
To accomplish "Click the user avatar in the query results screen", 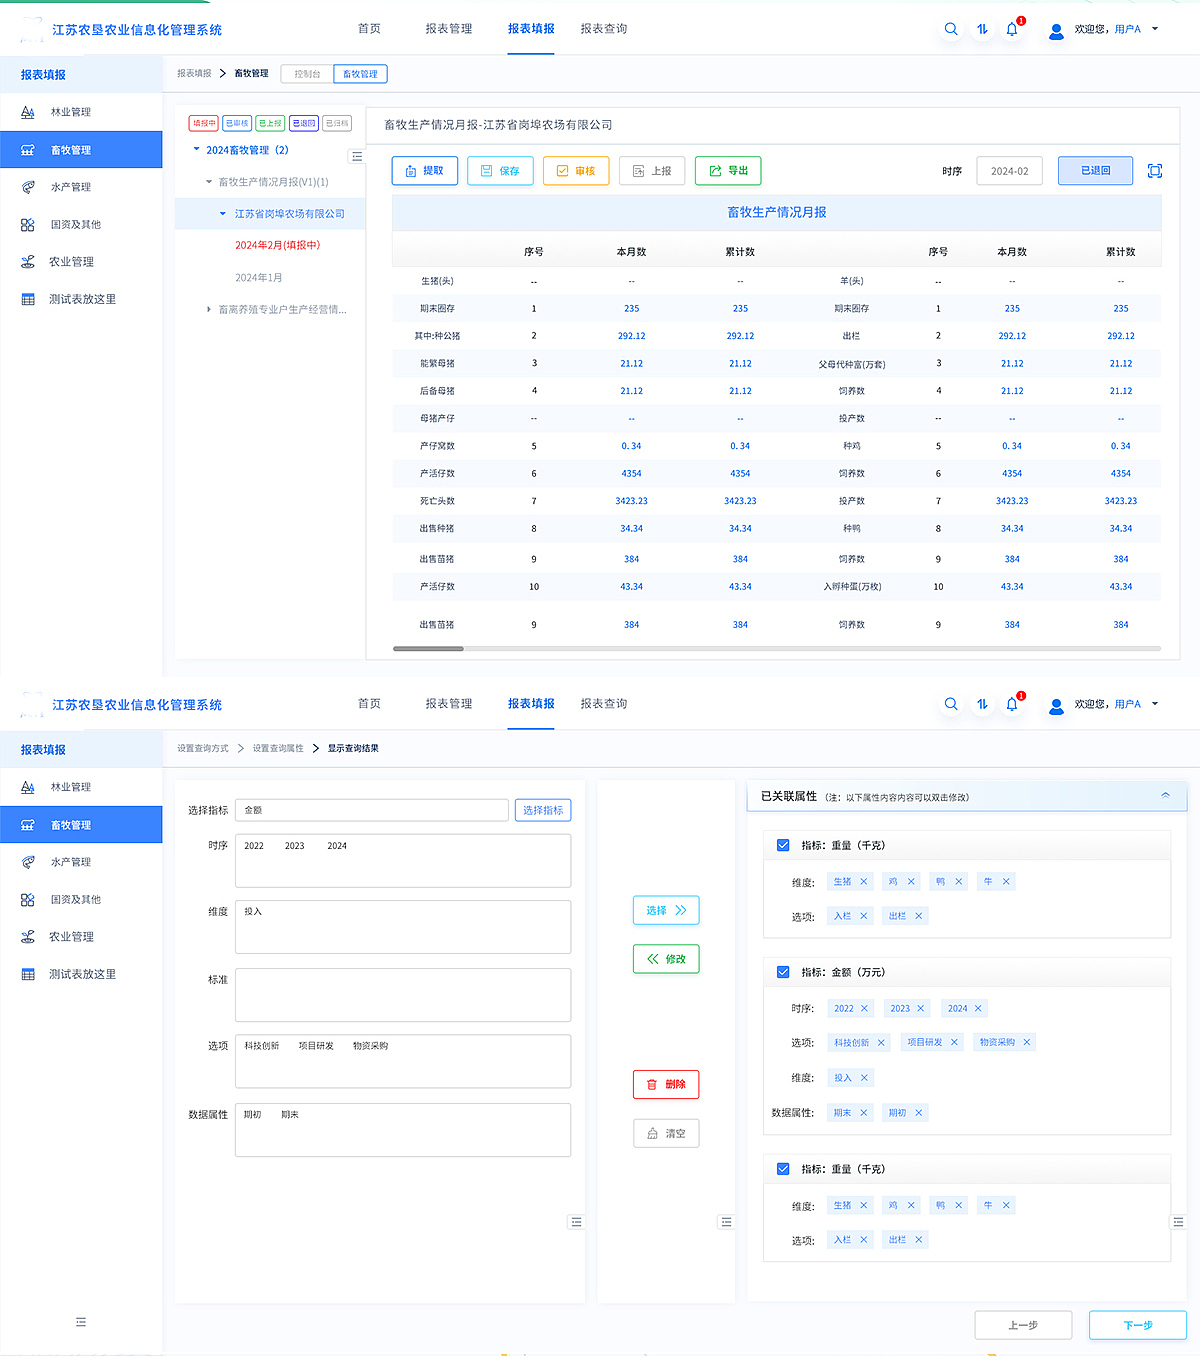I will (1056, 705).
